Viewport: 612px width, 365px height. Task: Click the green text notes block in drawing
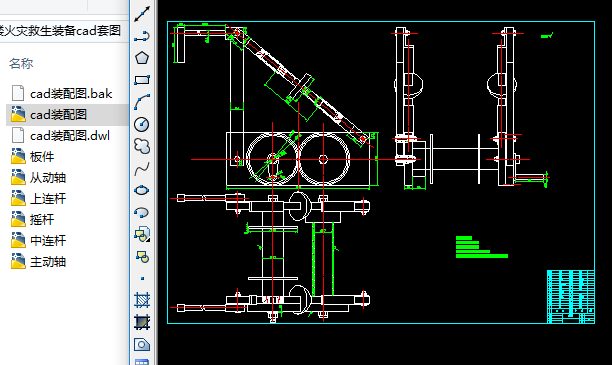[x=482, y=247]
